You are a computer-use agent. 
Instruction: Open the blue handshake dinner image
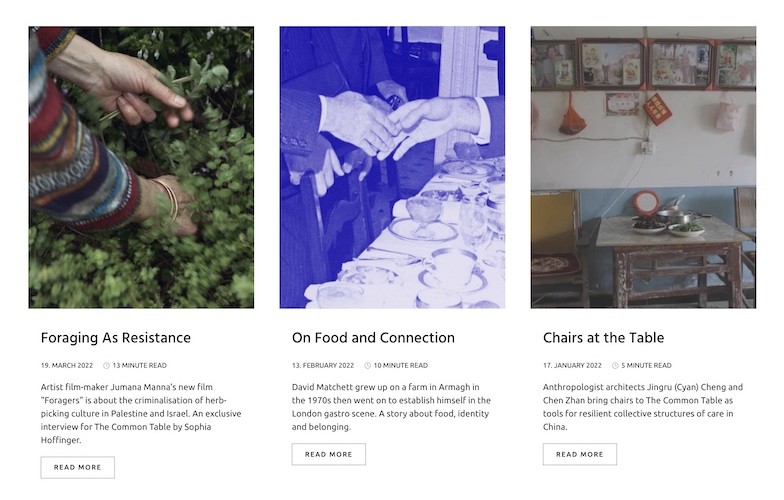(x=392, y=167)
